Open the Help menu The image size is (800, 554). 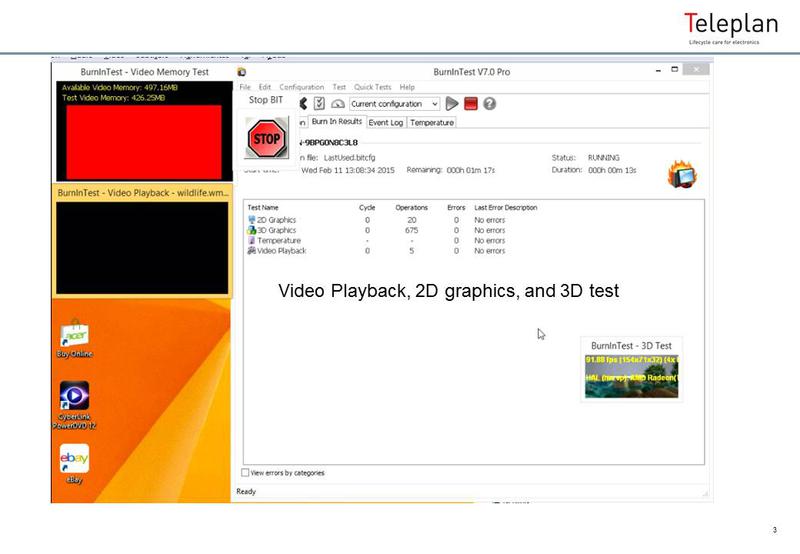(x=407, y=87)
